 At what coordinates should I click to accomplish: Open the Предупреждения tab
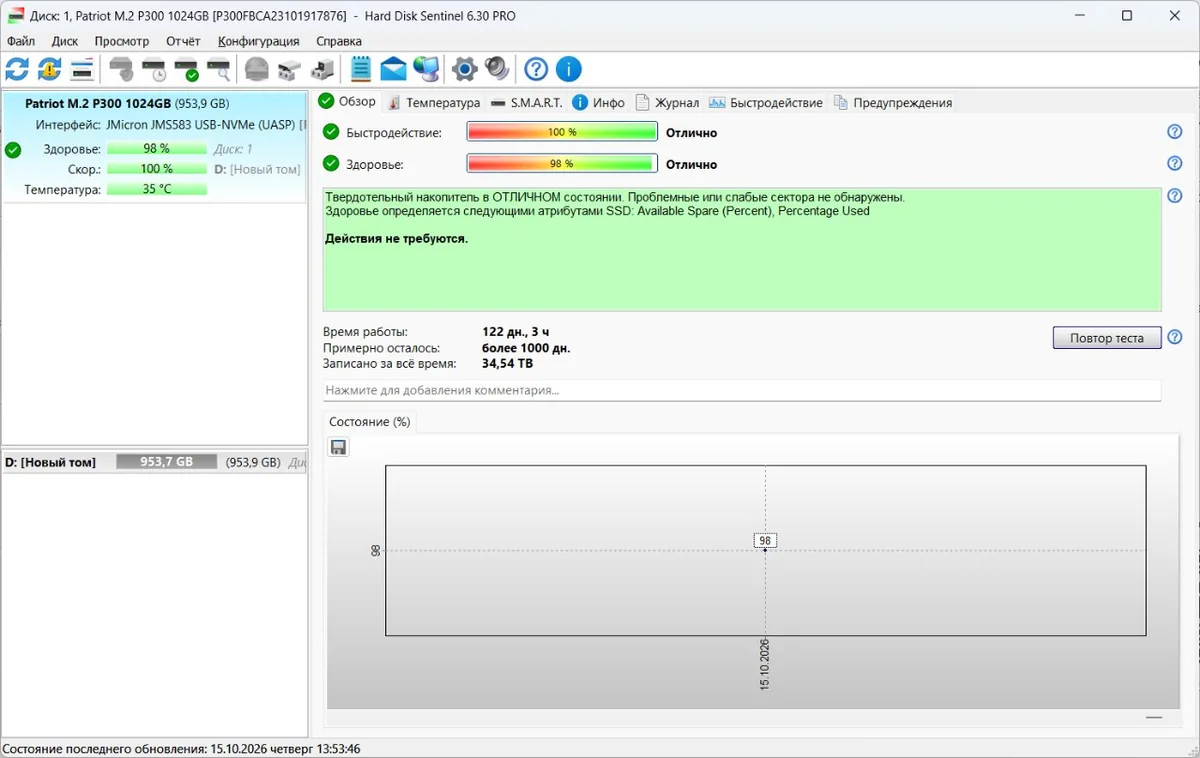point(893,102)
